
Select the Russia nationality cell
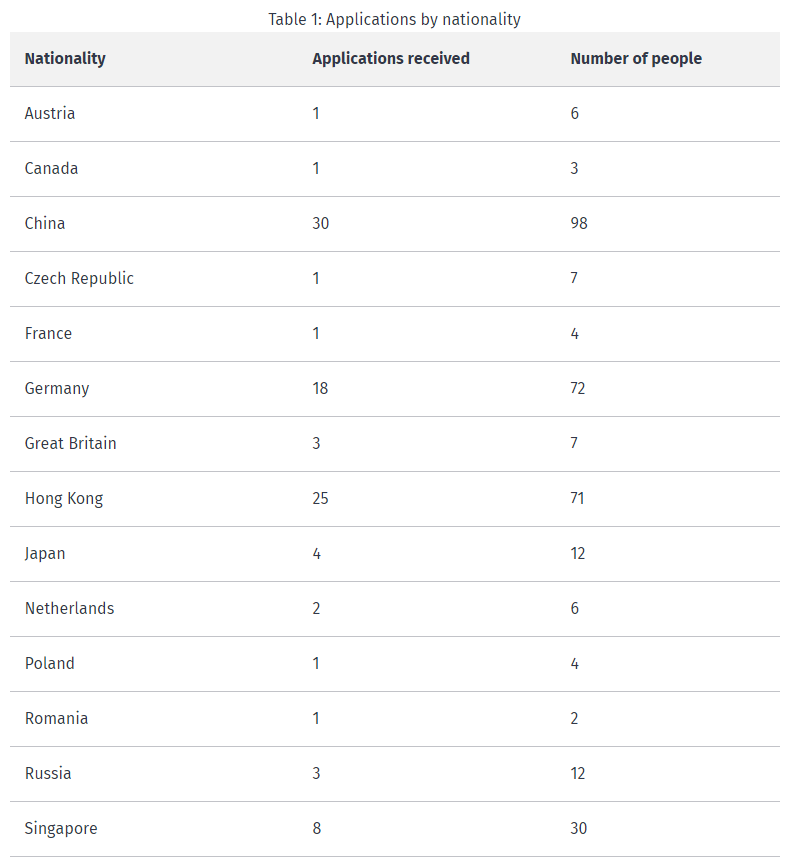pyautogui.click(x=48, y=774)
